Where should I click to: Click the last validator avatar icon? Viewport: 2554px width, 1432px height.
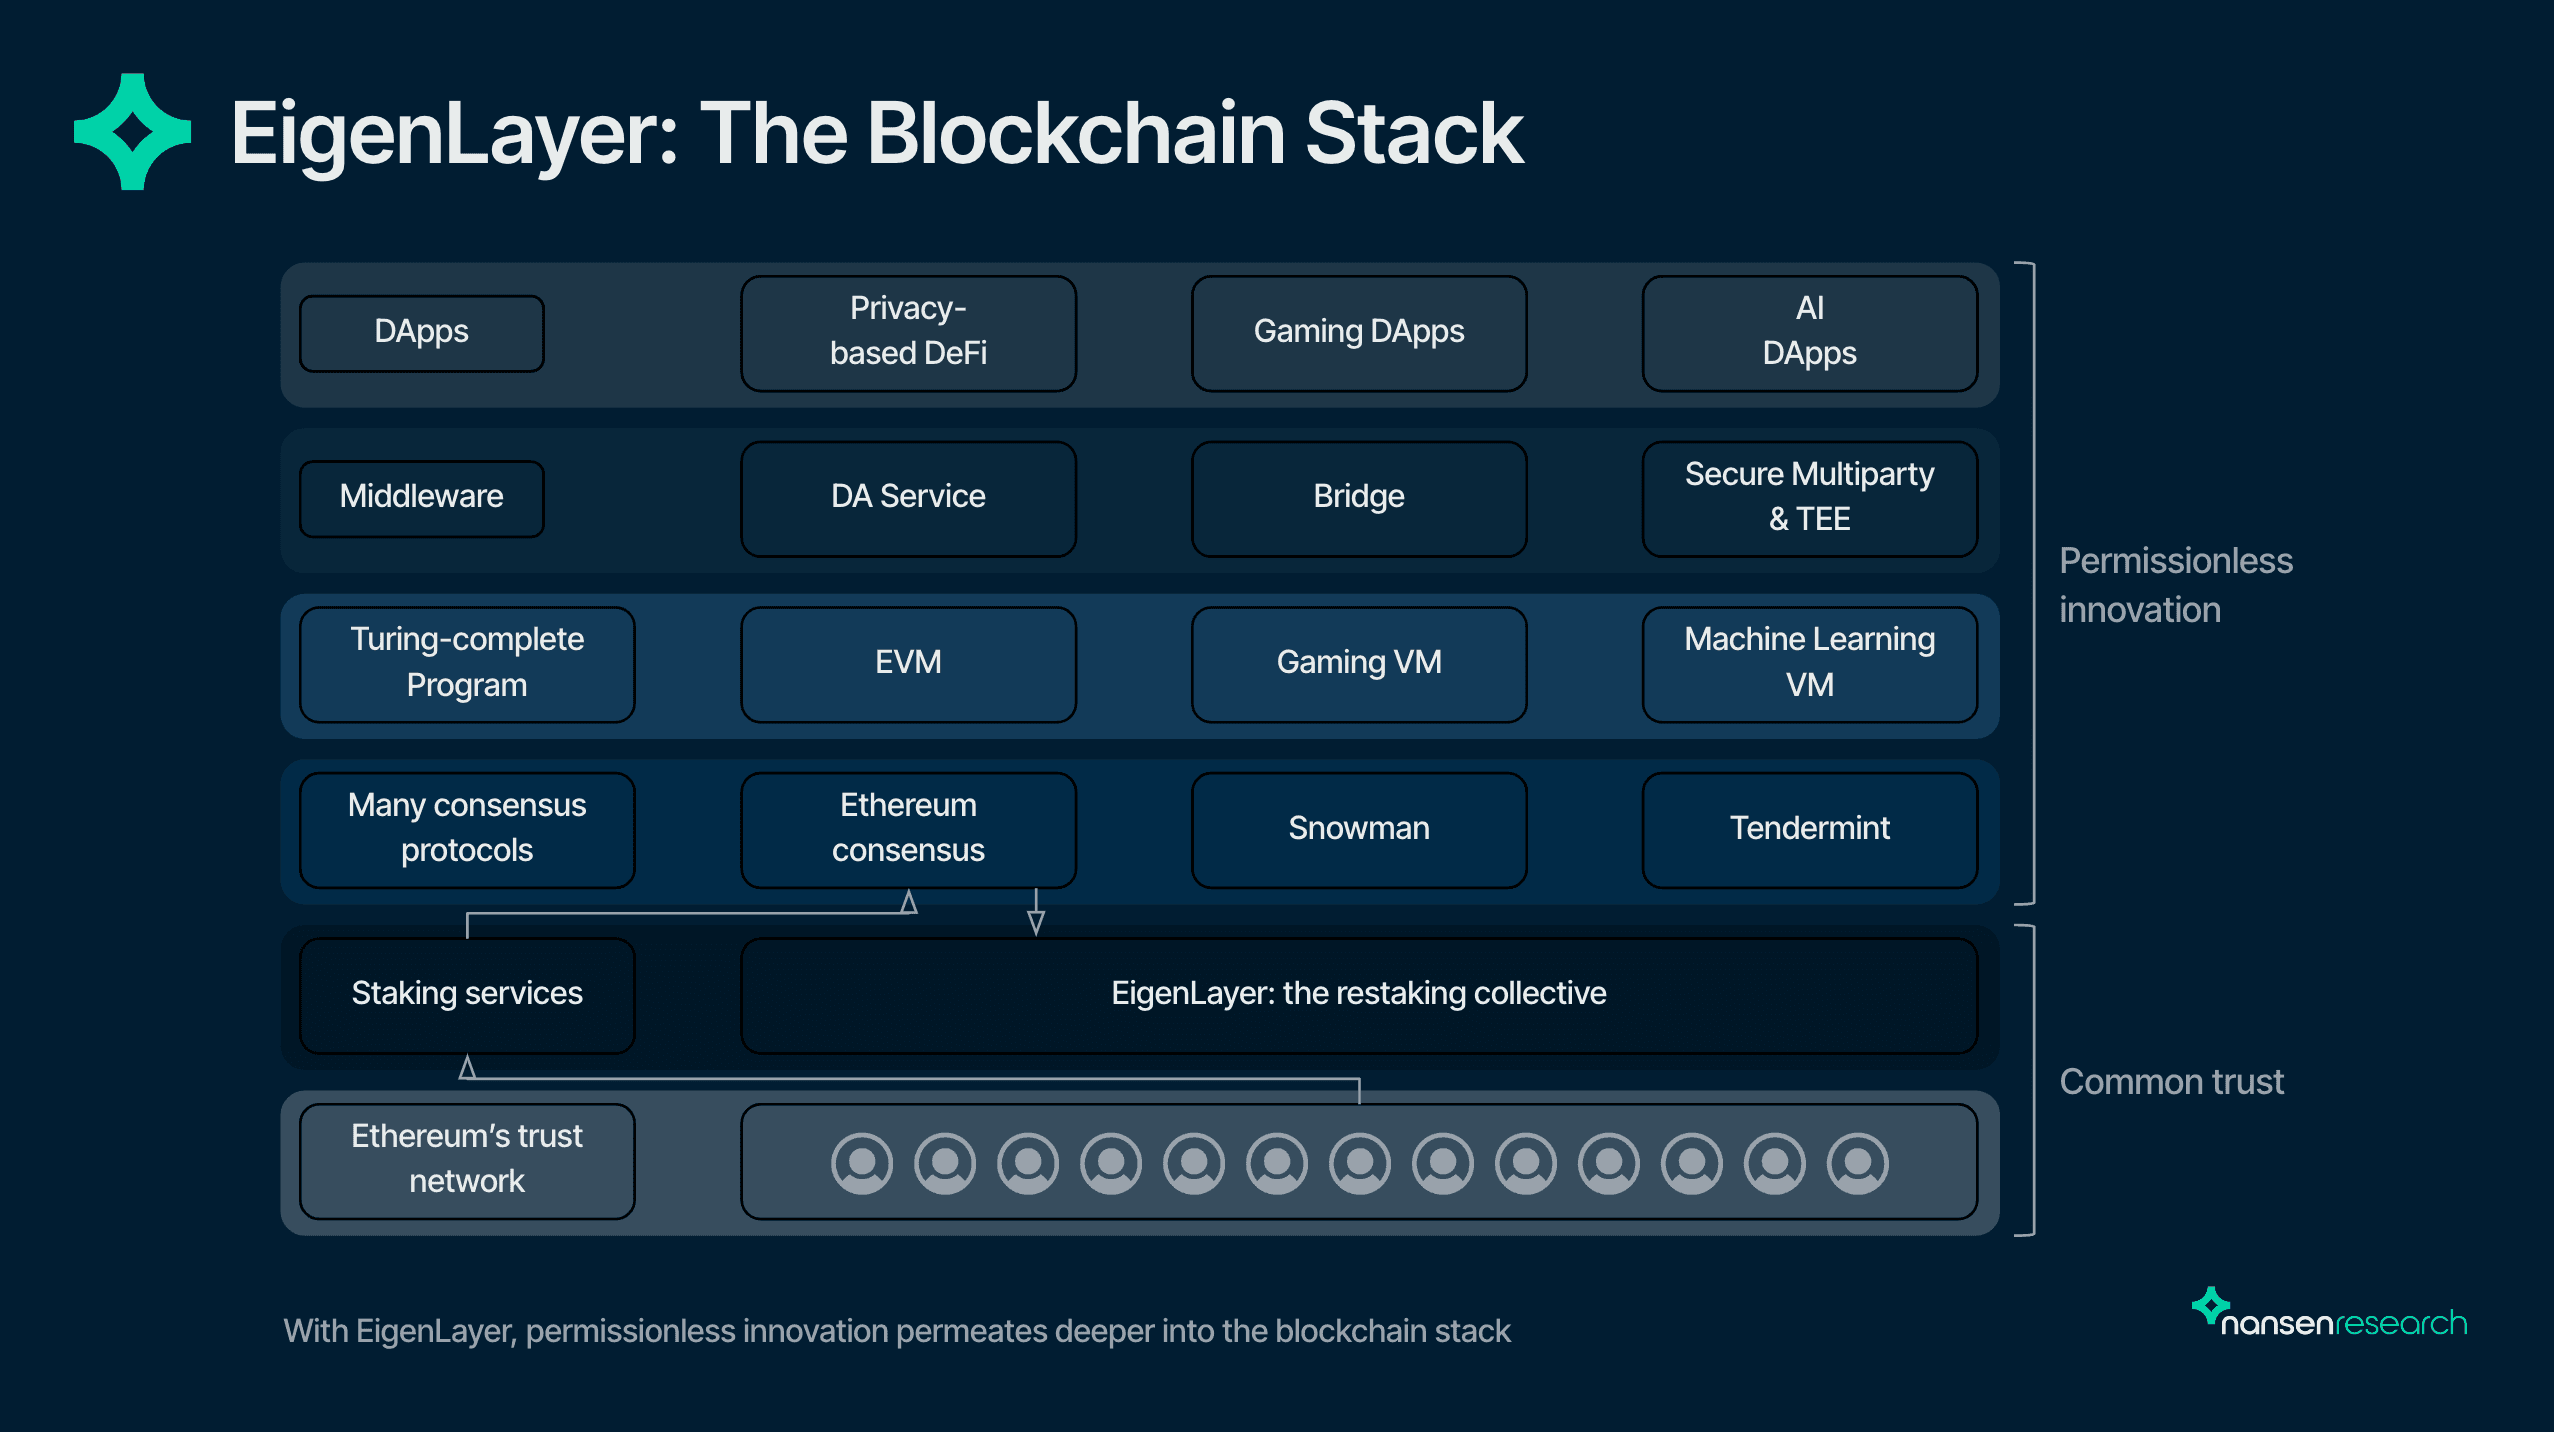point(1857,1162)
